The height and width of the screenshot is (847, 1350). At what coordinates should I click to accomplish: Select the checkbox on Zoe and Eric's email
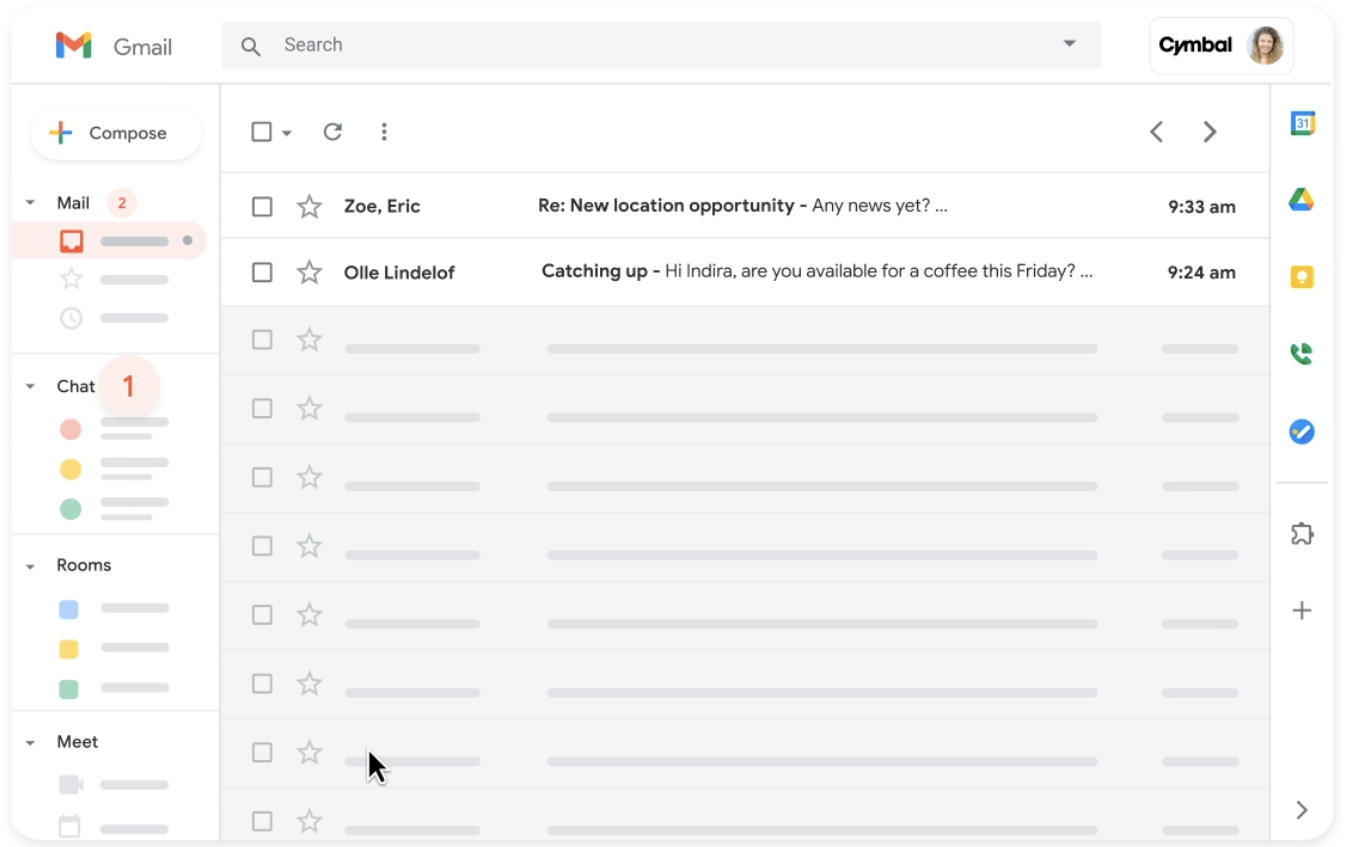click(x=262, y=206)
